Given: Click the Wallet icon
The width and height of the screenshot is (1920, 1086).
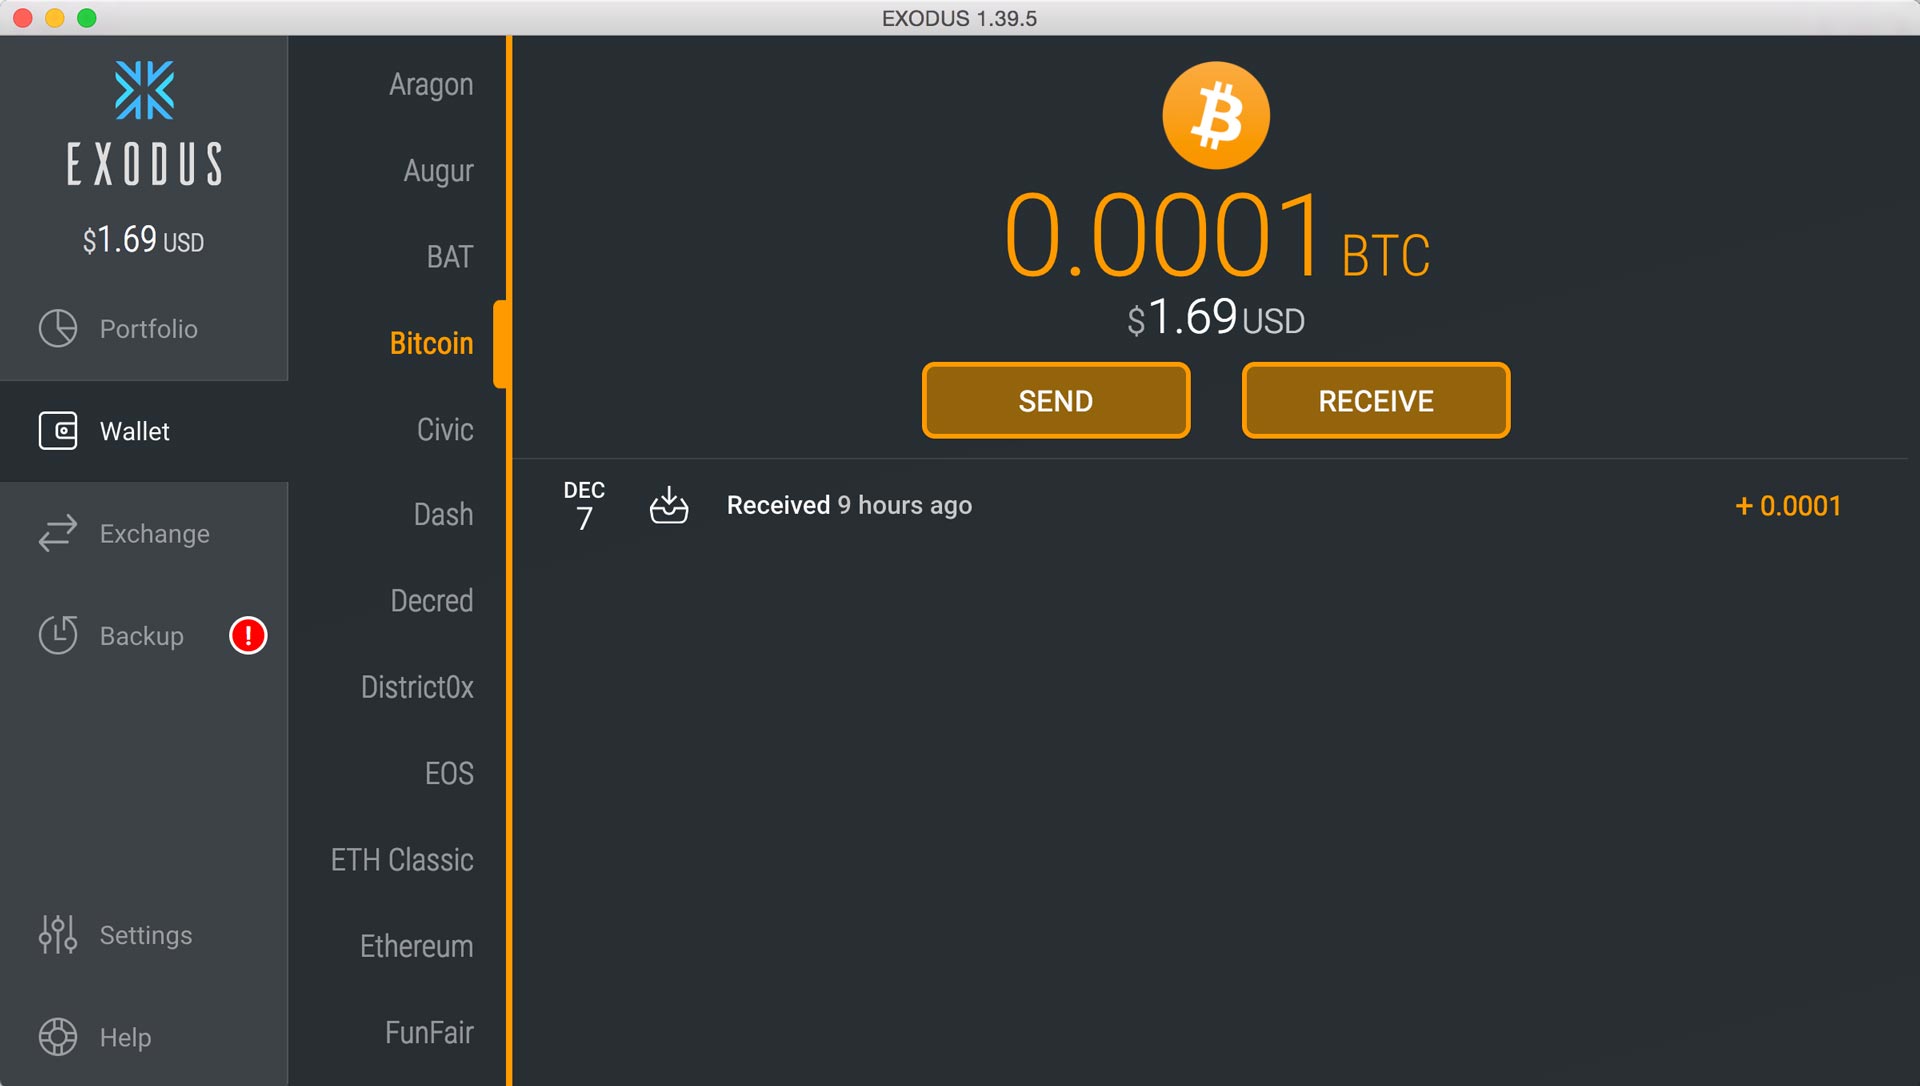Looking at the screenshot, I should (x=58, y=430).
